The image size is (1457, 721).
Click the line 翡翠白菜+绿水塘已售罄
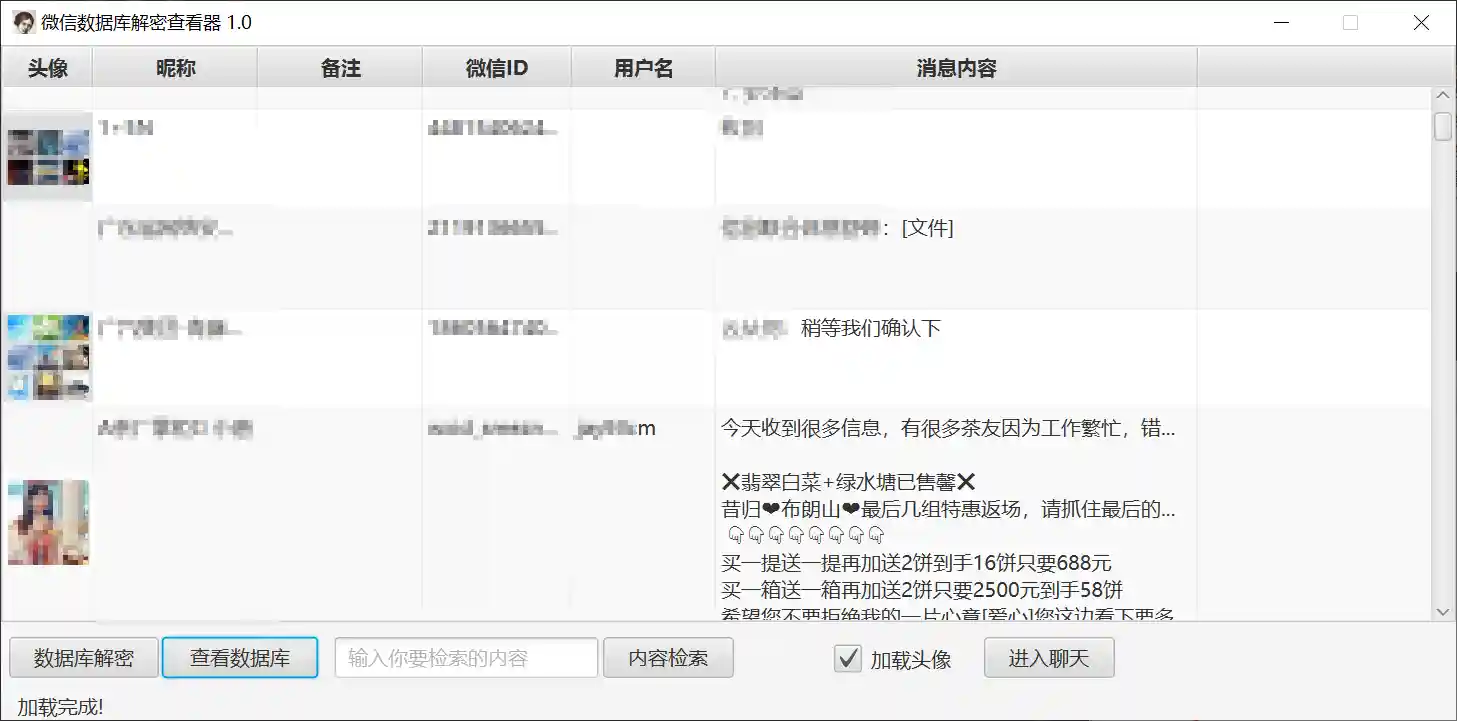(848, 482)
